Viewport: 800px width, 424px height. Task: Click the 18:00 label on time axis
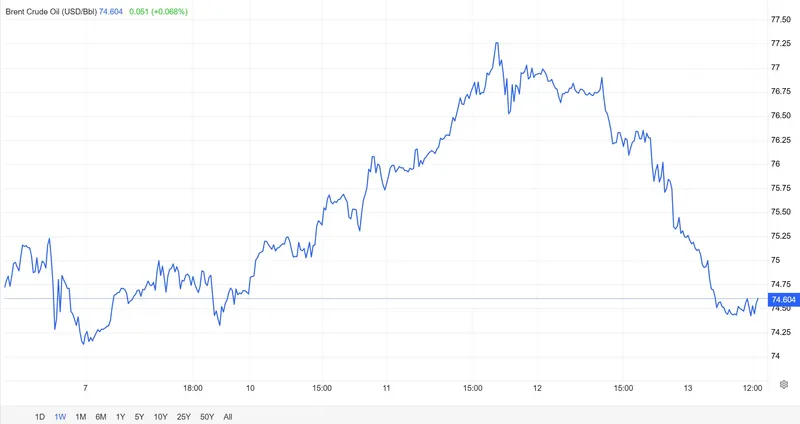(193, 387)
